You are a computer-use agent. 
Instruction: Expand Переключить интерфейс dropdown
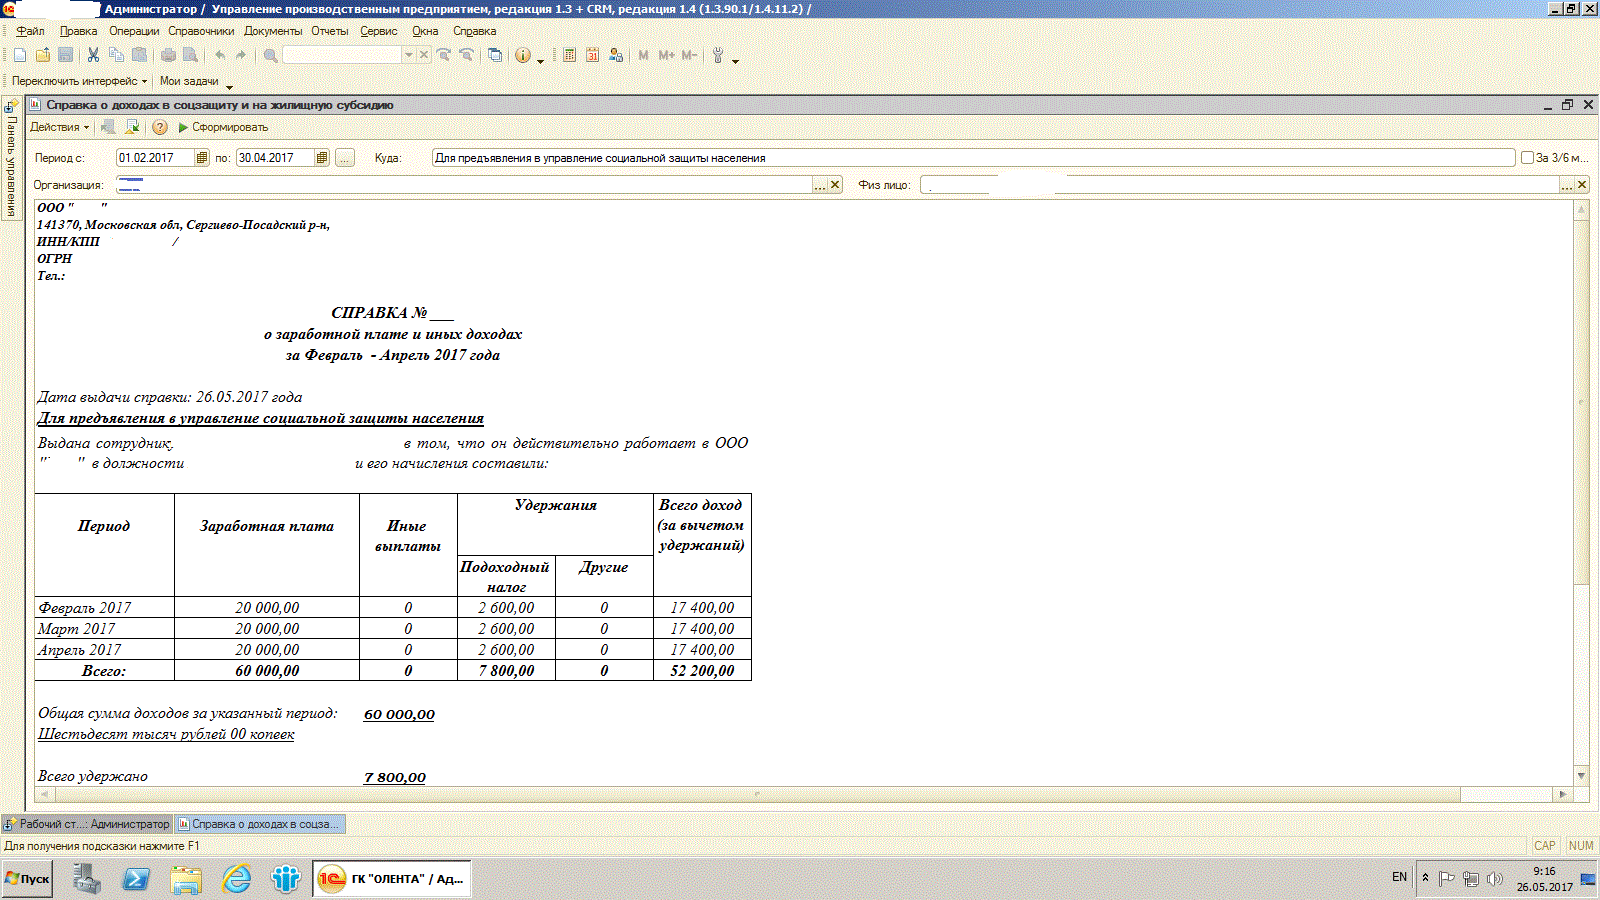click(x=79, y=81)
